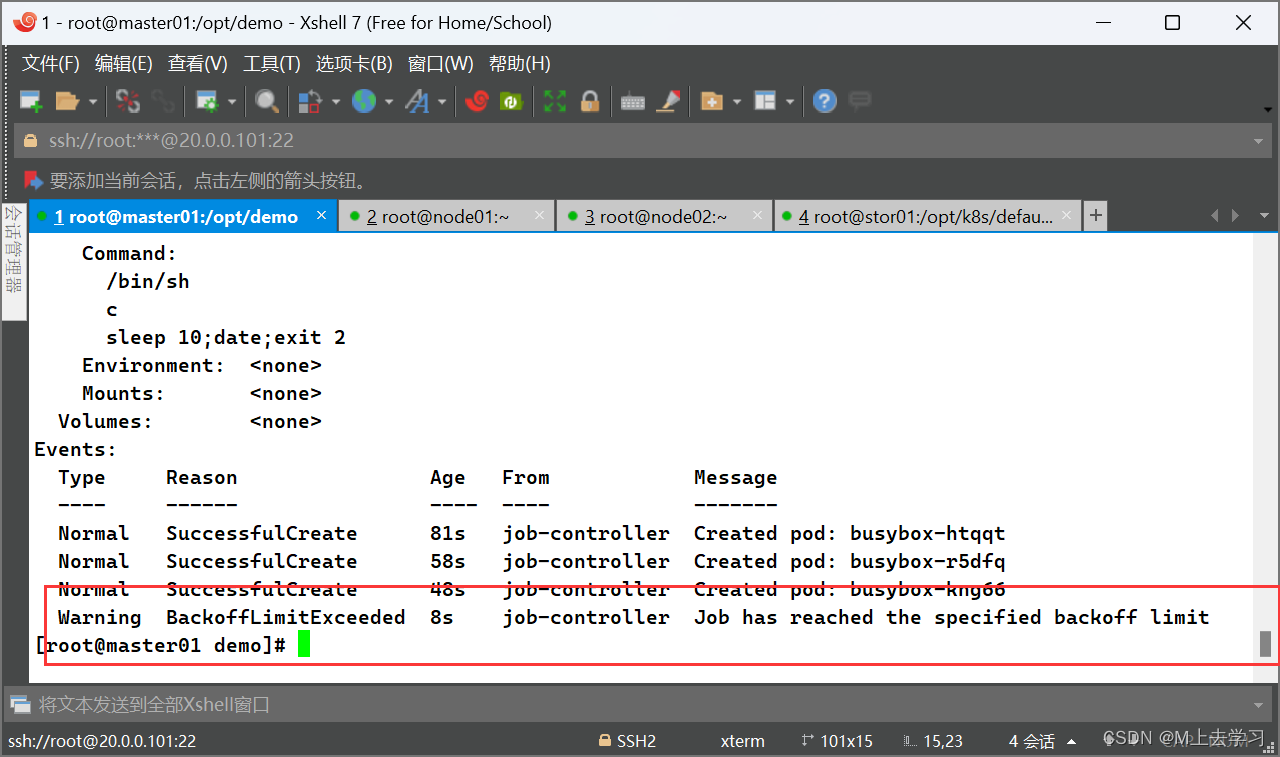Click the Xshell logo in title bar
Viewport: 1280px width, 757px height.
coord(24,22)
